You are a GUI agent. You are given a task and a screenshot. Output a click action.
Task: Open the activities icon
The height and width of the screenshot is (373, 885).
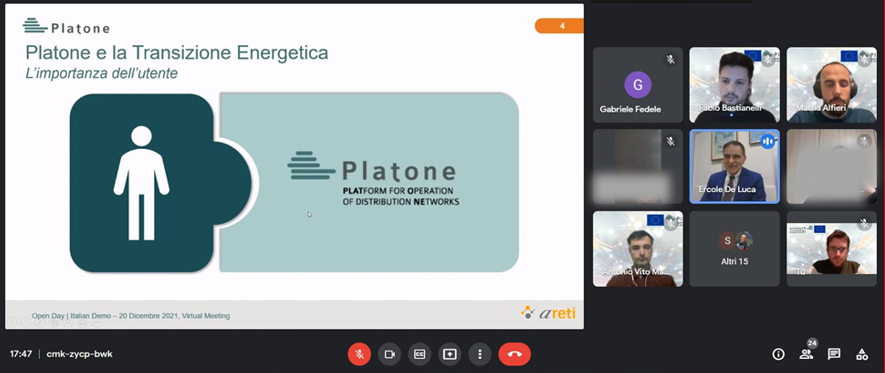pos(862,354)
